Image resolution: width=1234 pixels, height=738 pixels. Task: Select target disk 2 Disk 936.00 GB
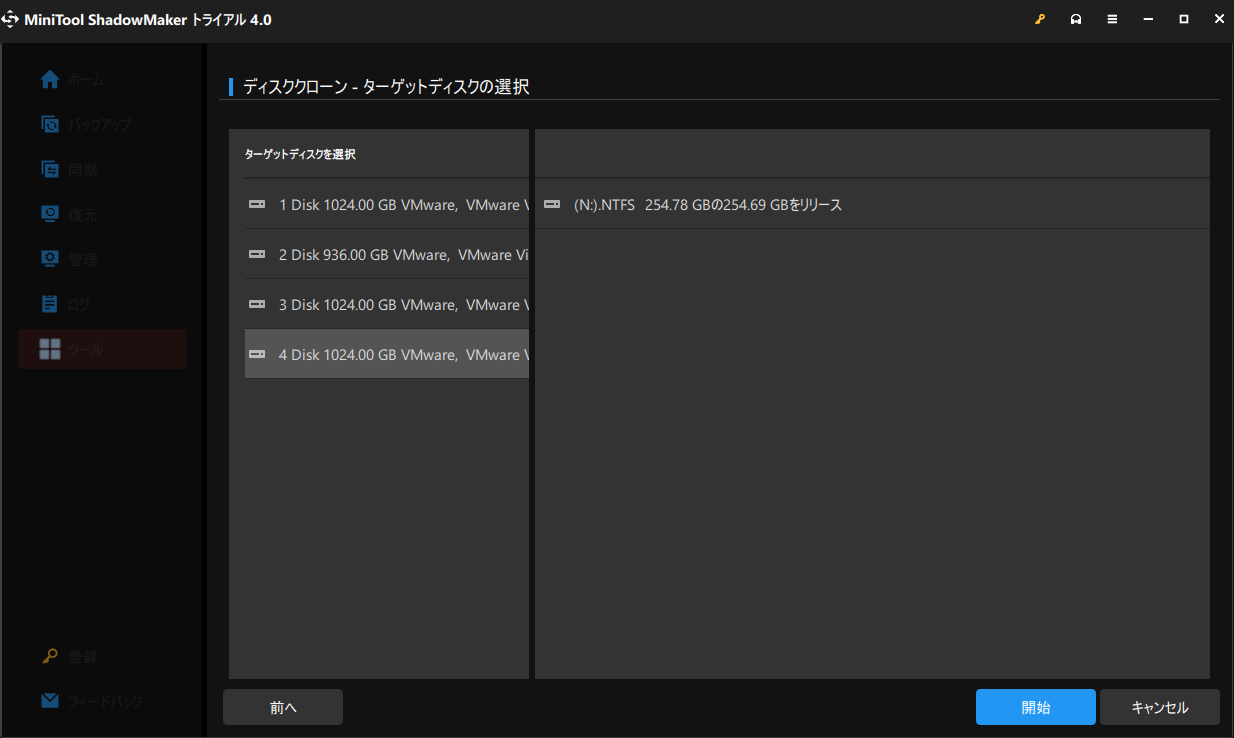(387, 254)
